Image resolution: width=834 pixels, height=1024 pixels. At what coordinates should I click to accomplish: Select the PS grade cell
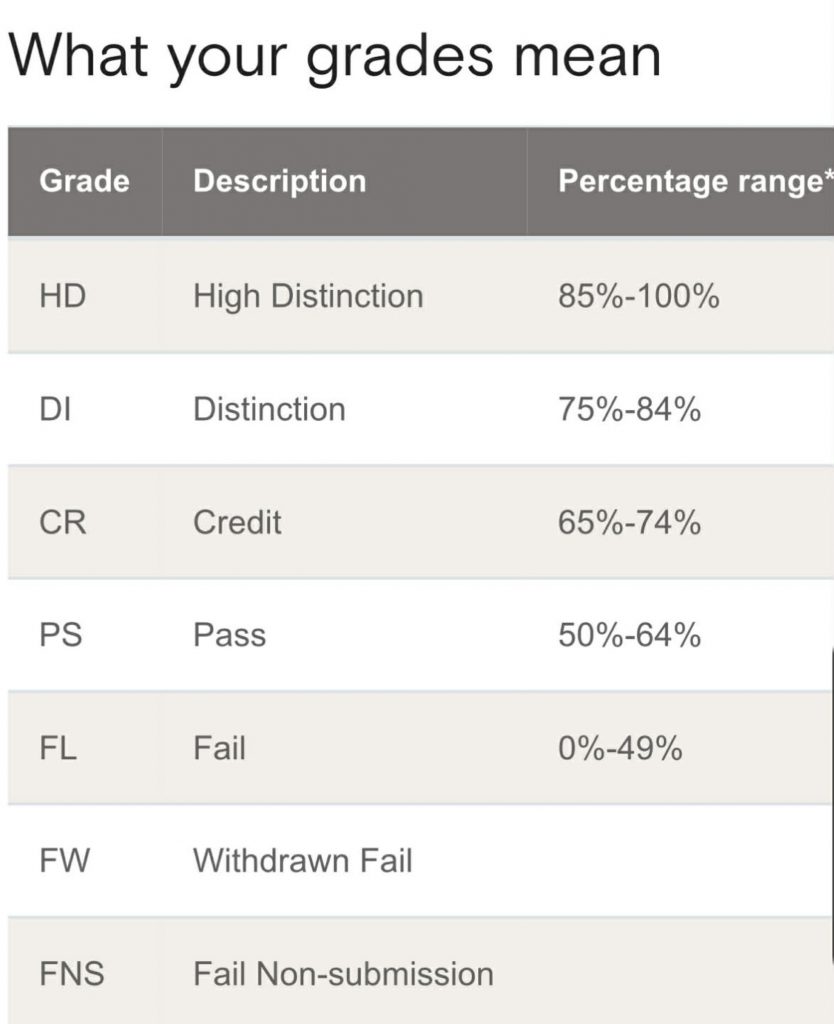[x=61, y=635]
